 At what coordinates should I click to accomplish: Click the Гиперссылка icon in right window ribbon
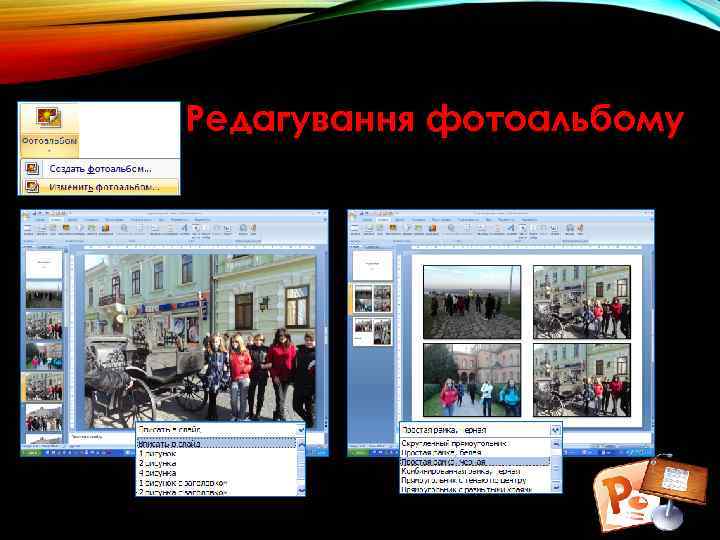click(451, 228)
